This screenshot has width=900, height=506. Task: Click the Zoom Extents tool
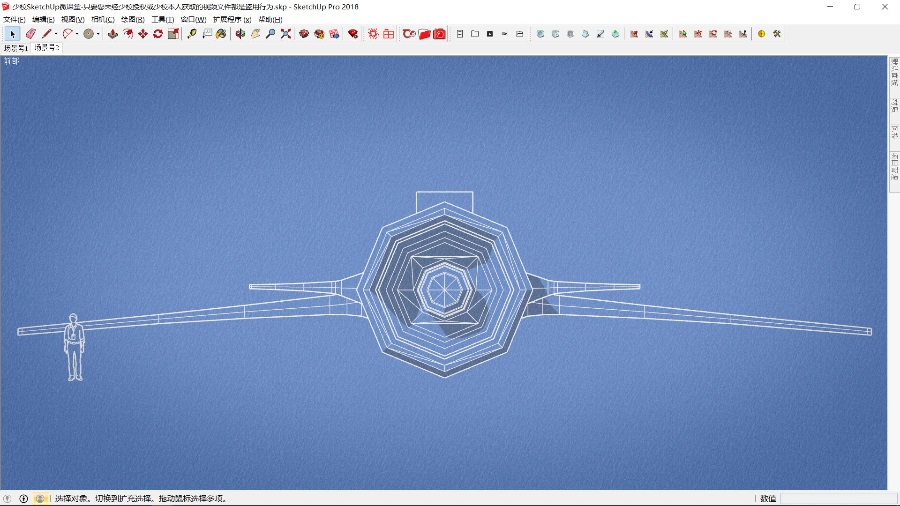tap(286, 34)
